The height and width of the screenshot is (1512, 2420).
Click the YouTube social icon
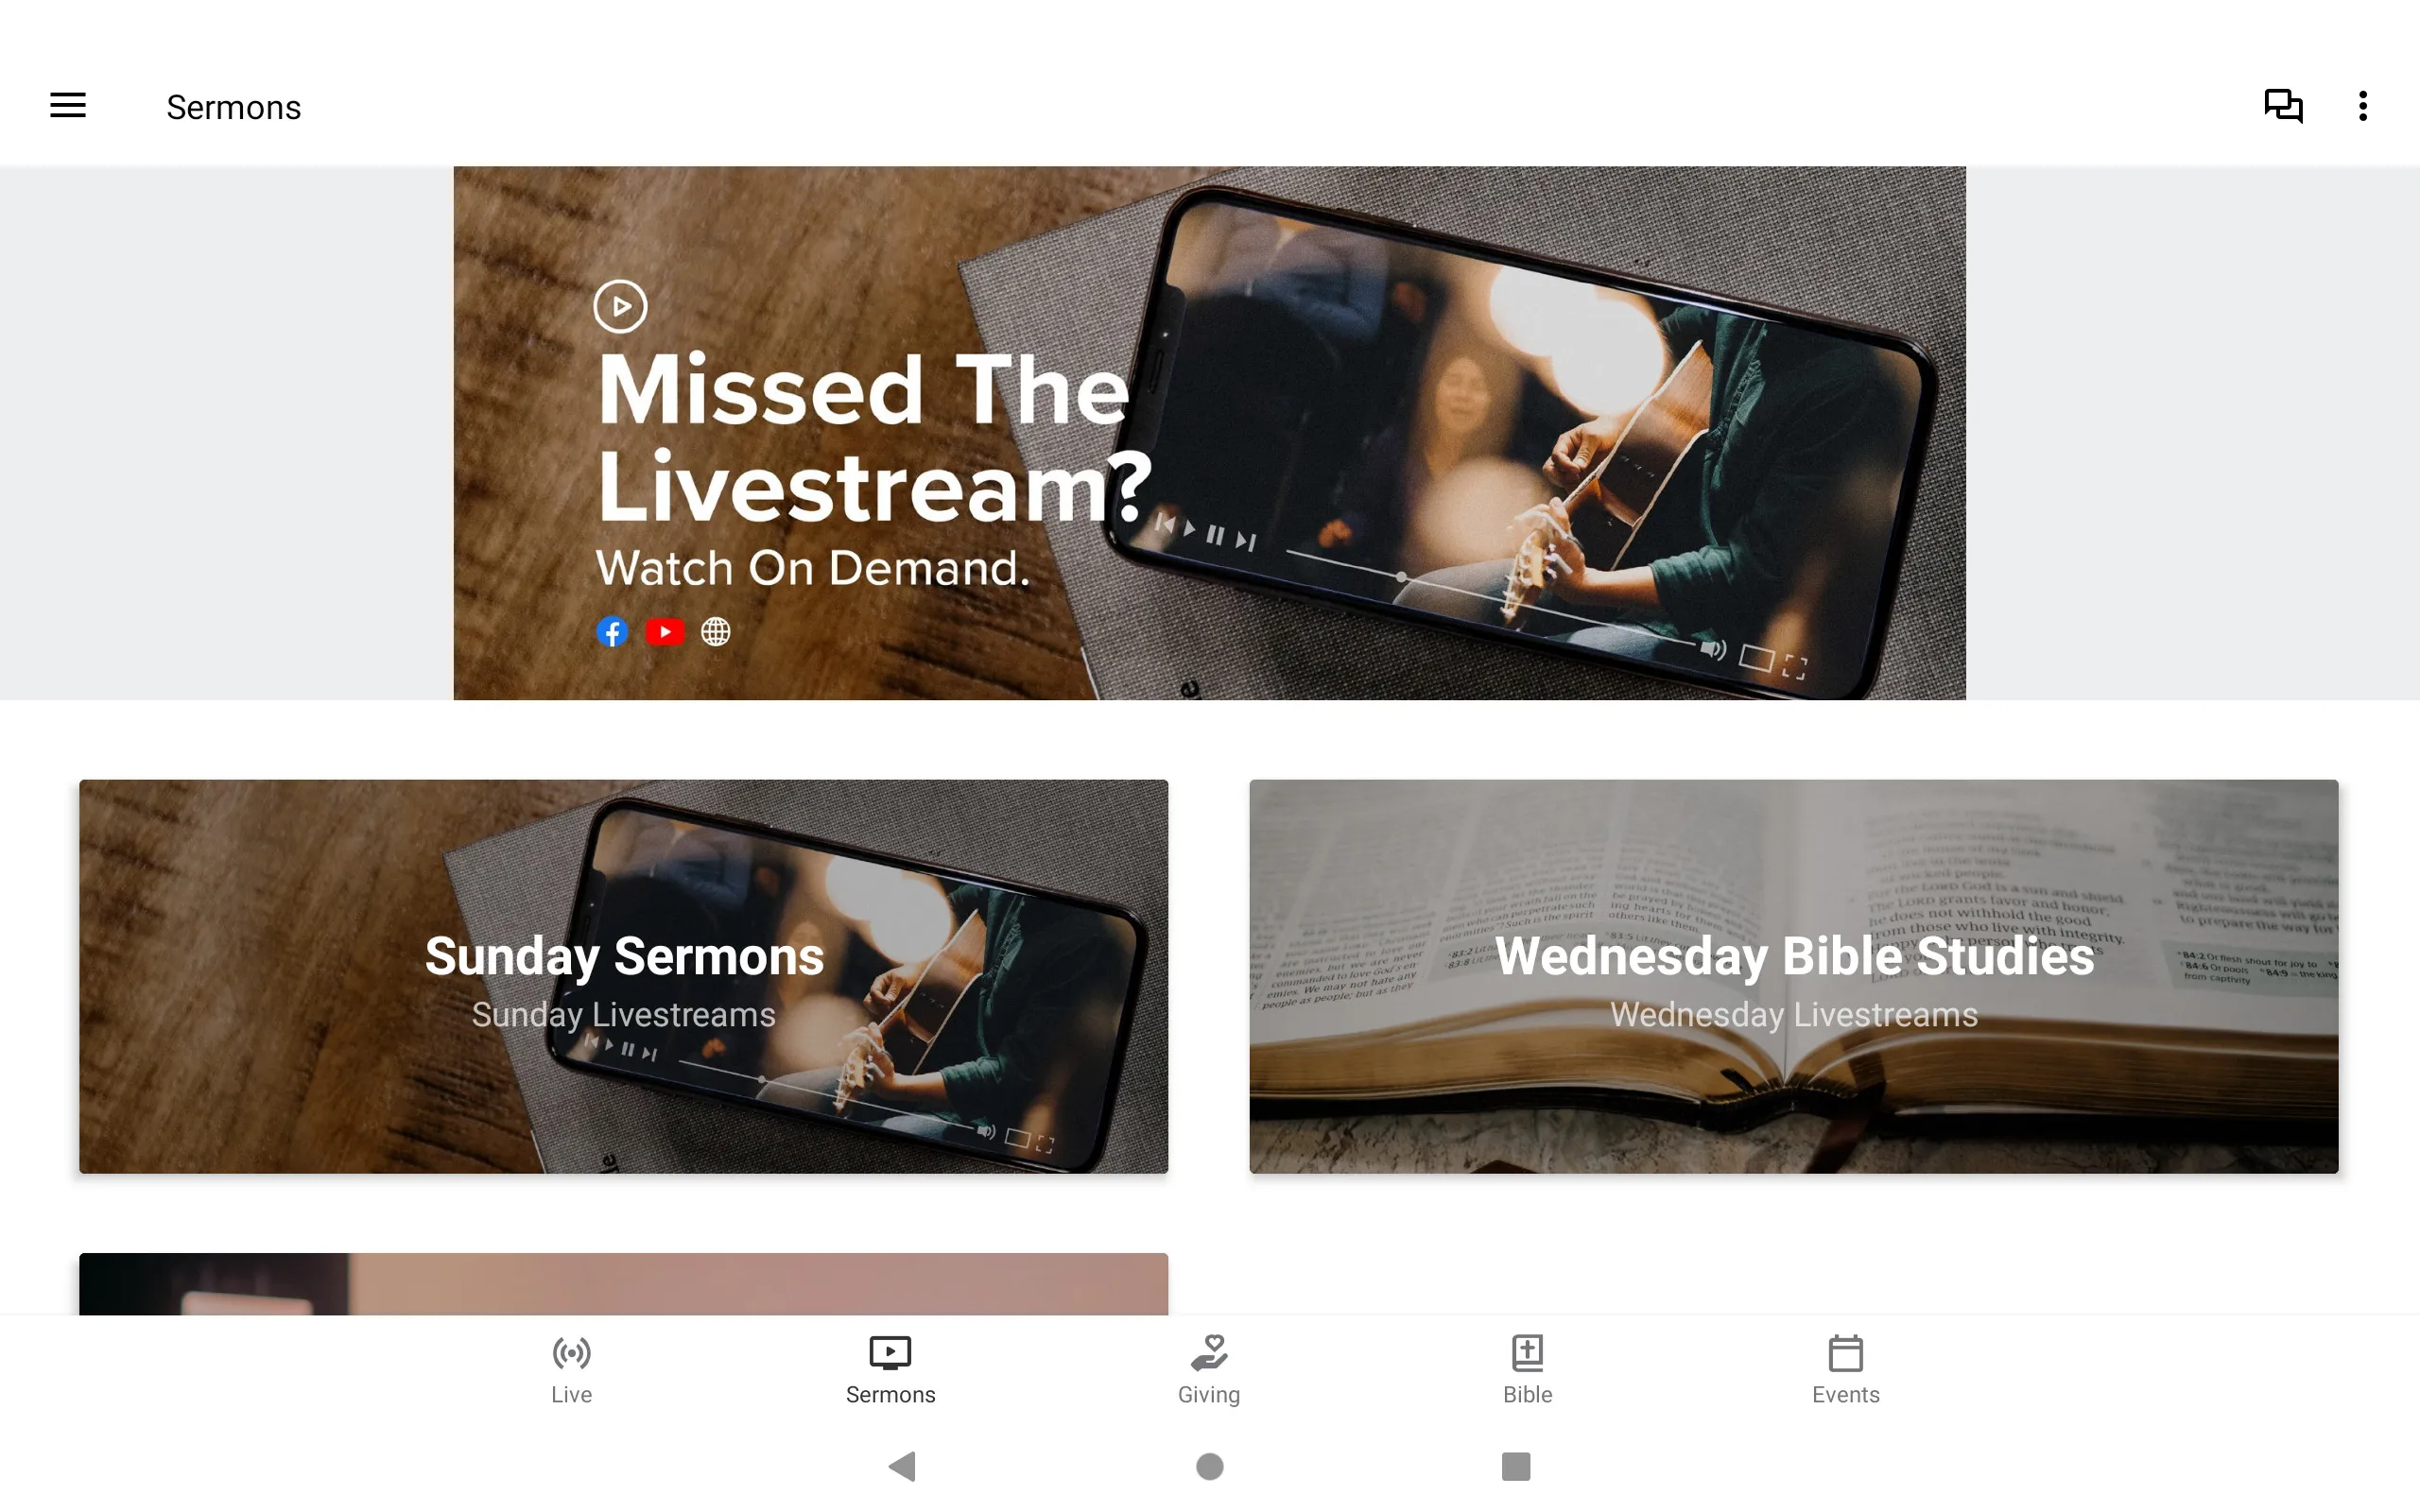pos(664,630)
